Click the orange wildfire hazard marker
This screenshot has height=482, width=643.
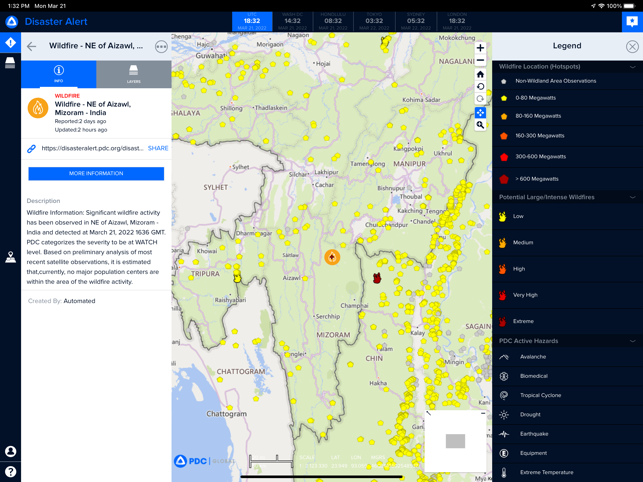[x=332, y=257]
